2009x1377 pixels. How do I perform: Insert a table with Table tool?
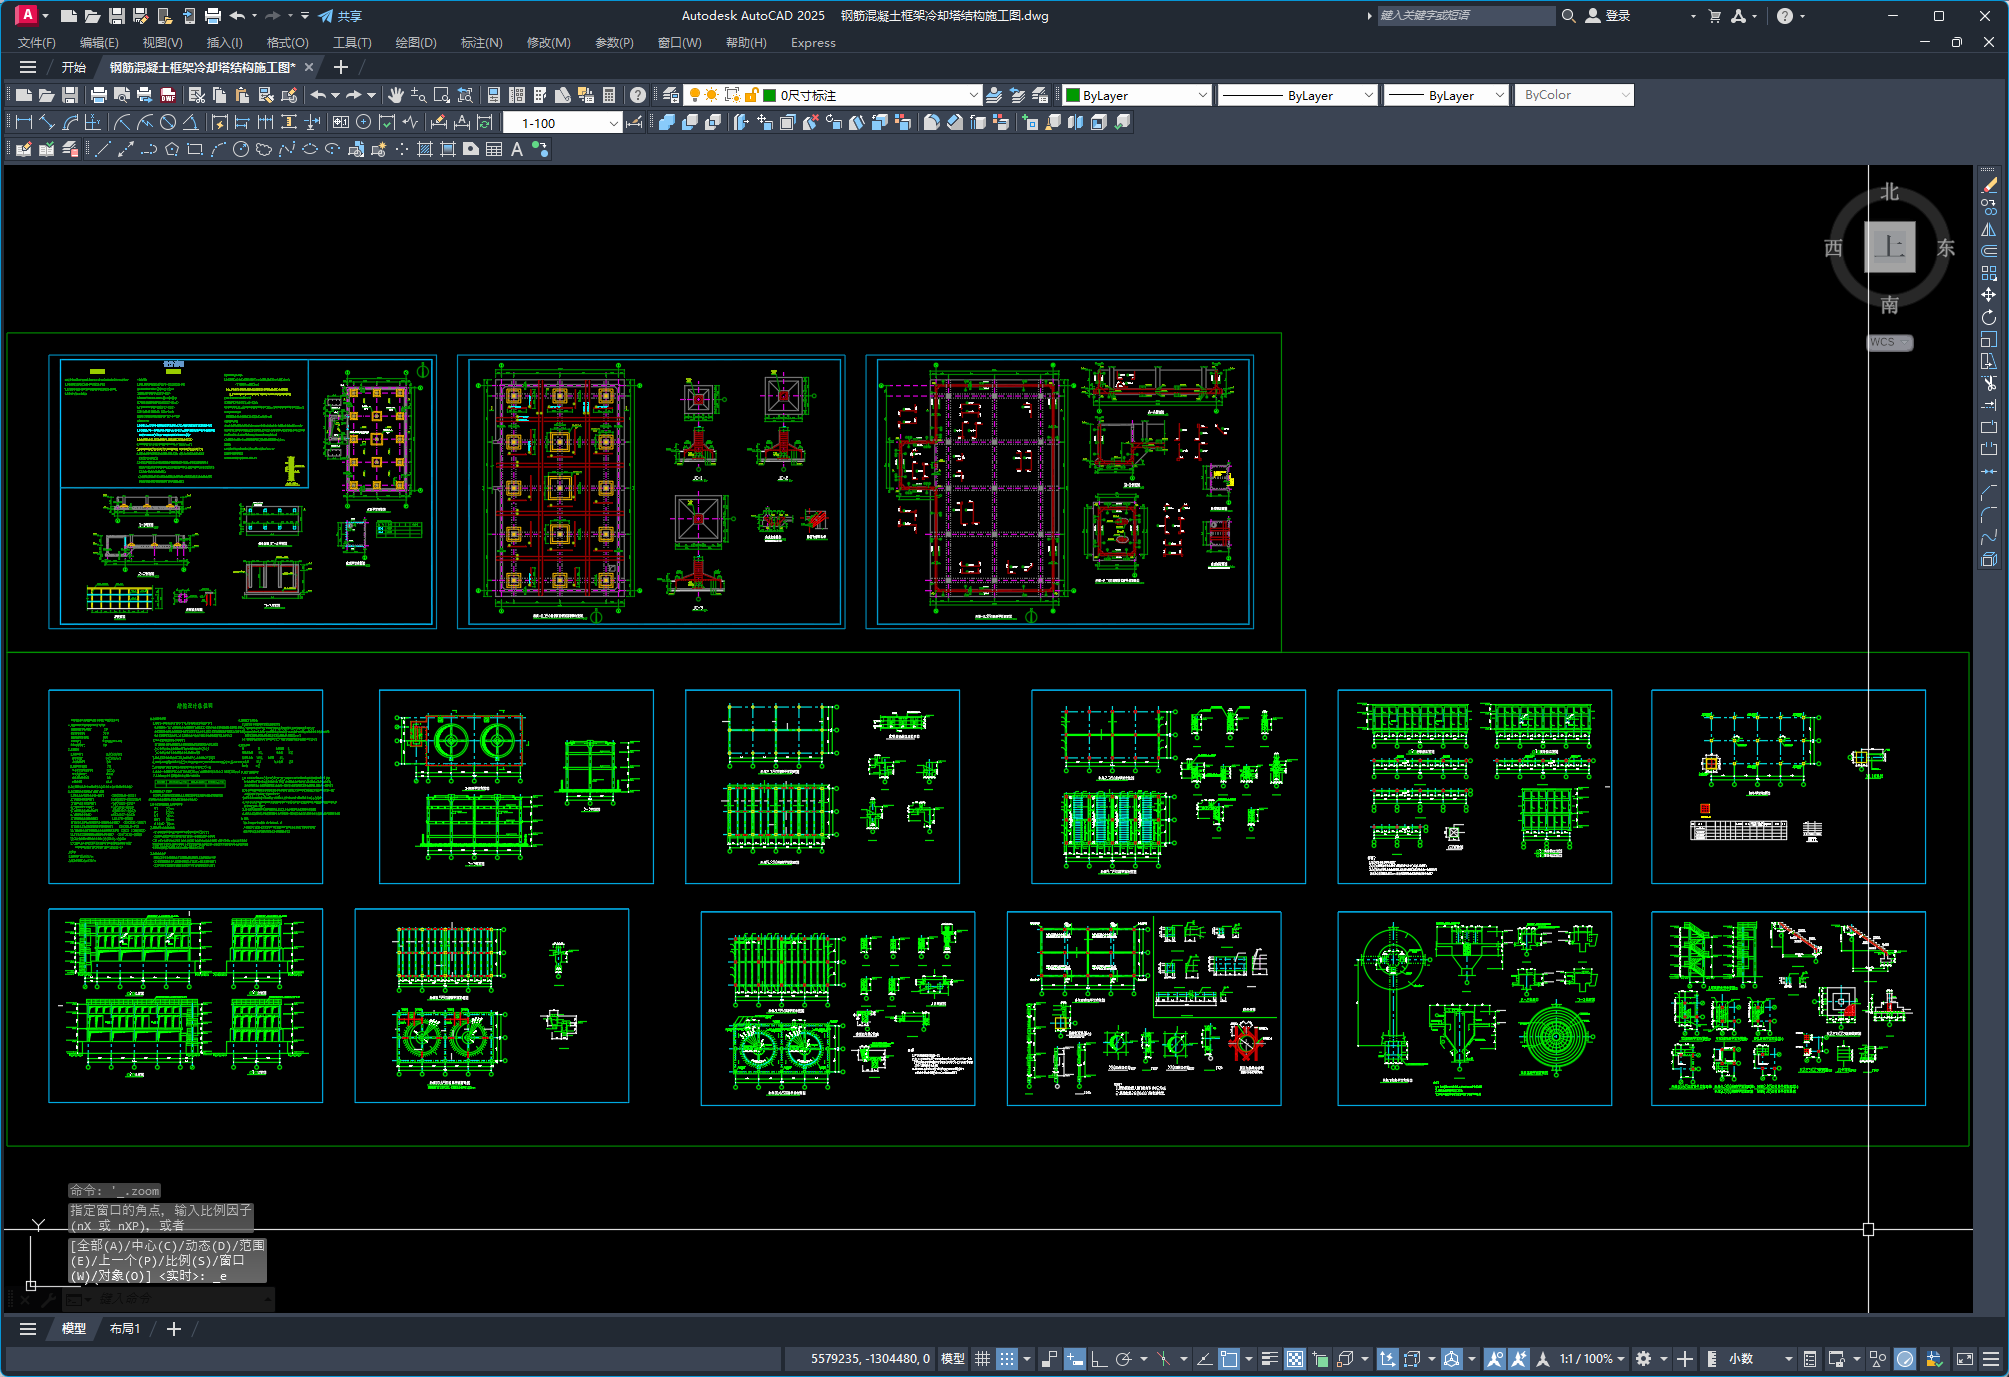(494, 149)
